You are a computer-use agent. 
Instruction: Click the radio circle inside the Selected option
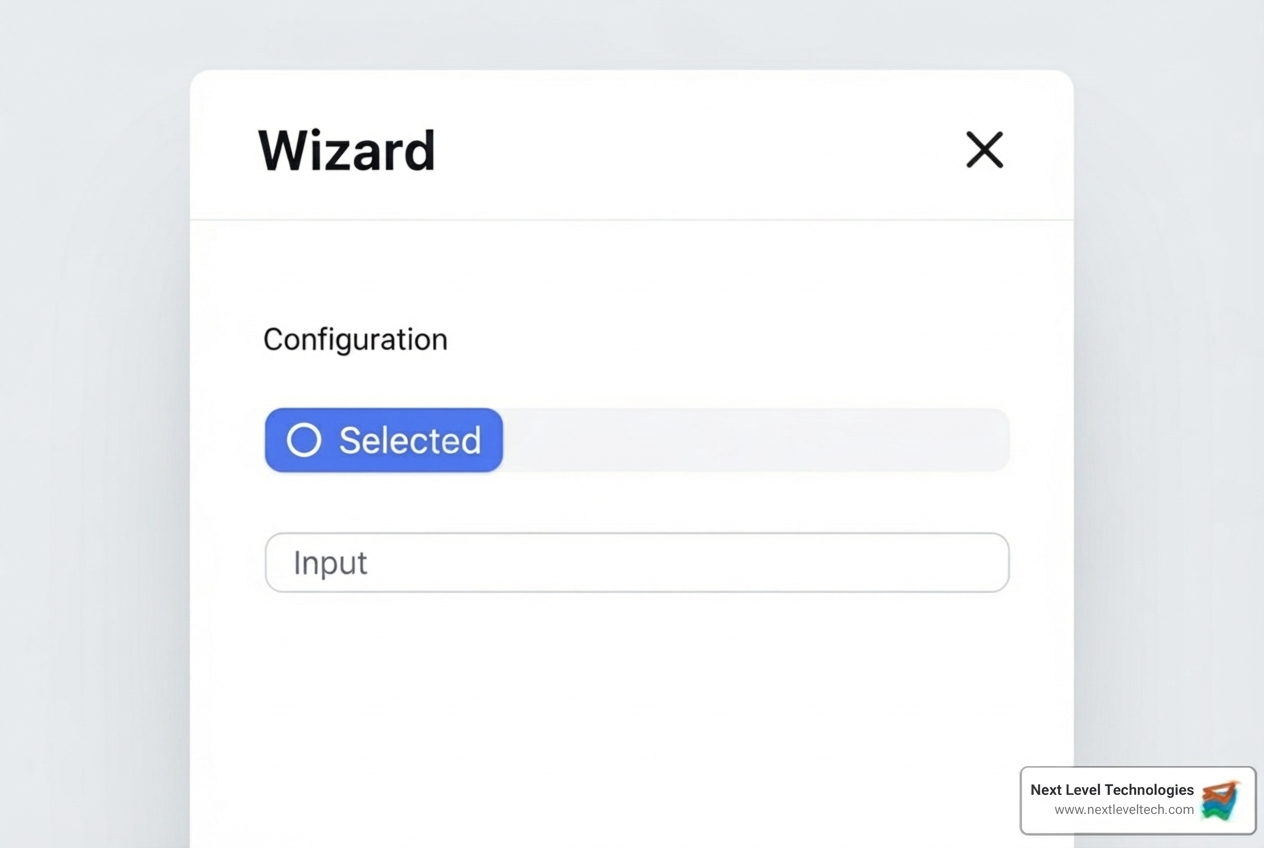point(303,440)
